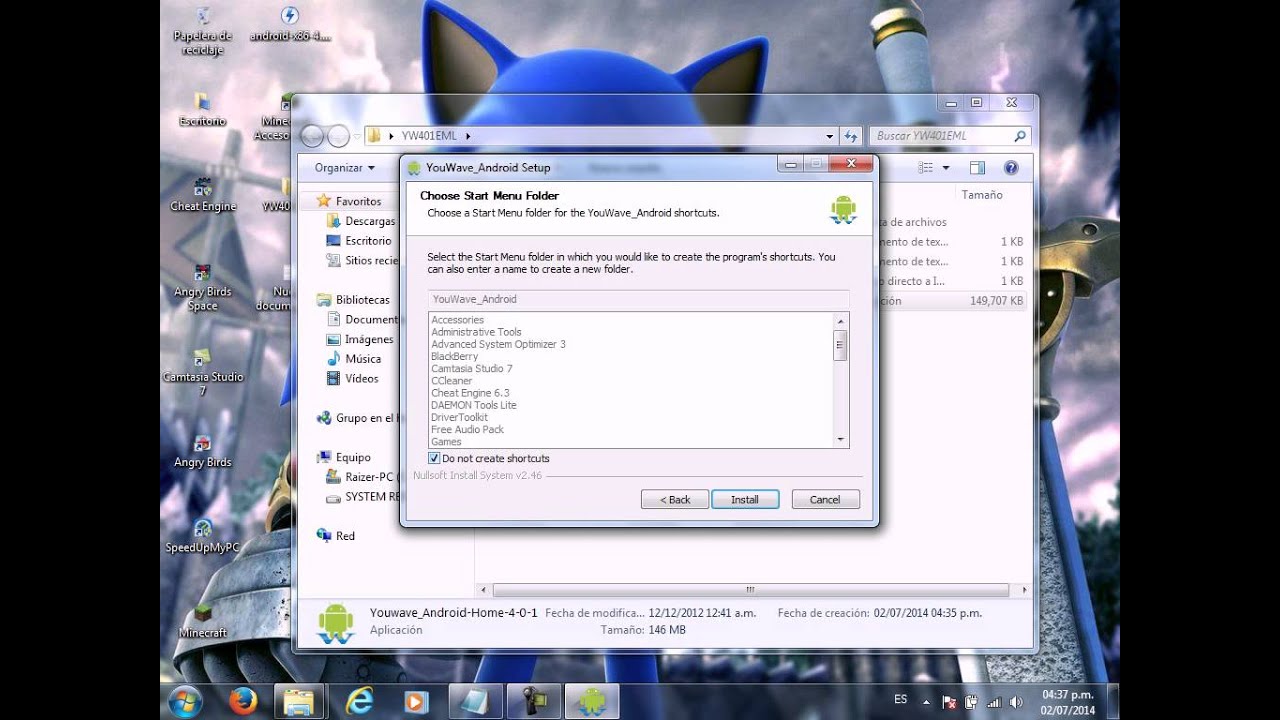Click the Explorer refresh button
Image resolution: width=1280 pixels, height=720 pixels.
851,136
